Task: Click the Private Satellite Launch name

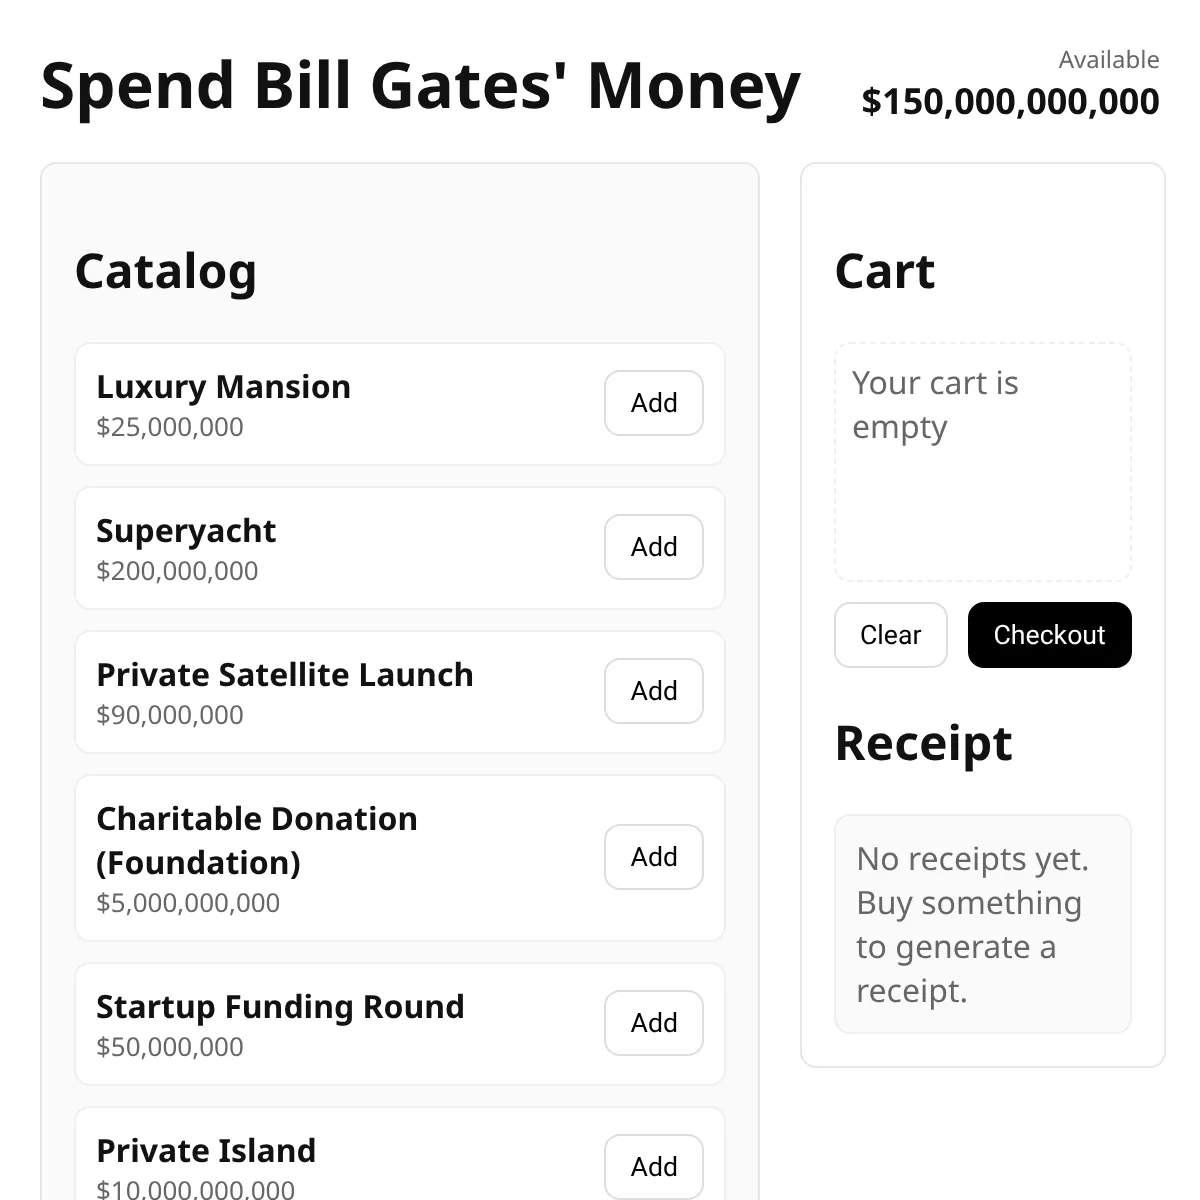Action: coord(285,675)
